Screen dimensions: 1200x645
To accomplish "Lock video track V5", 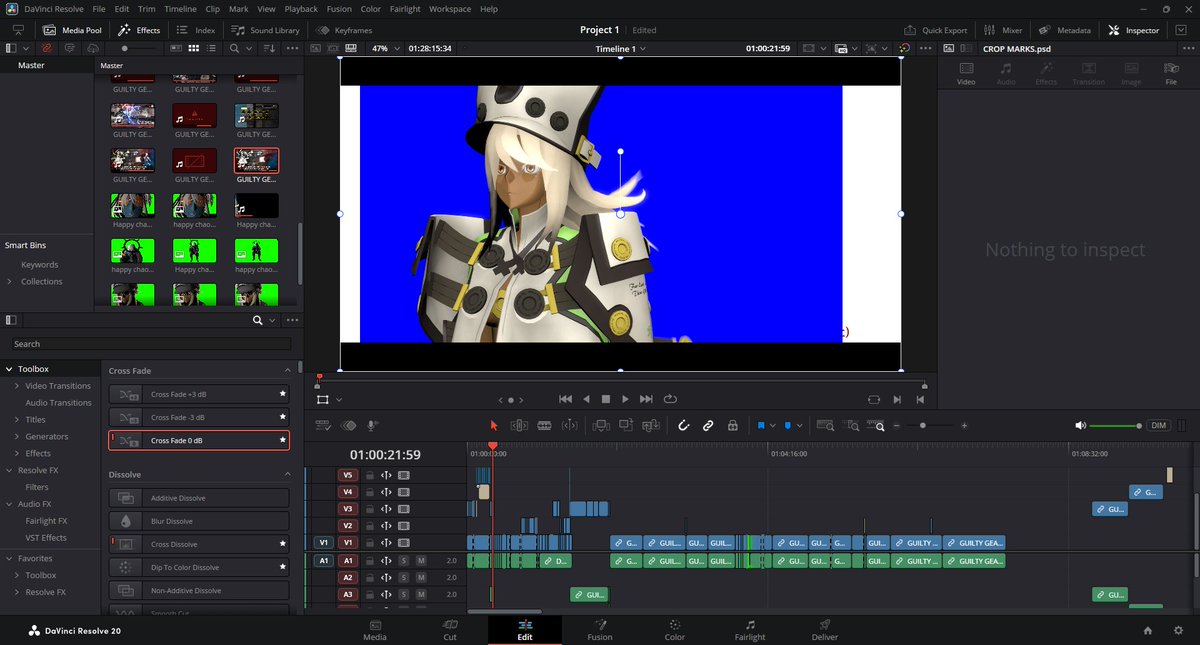I will click(369, 475).
